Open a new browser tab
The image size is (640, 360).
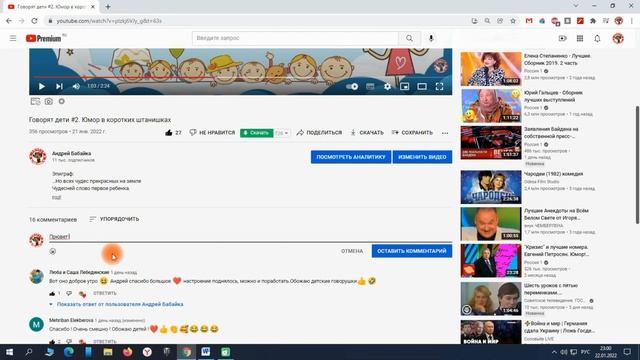tap(108, 7)
